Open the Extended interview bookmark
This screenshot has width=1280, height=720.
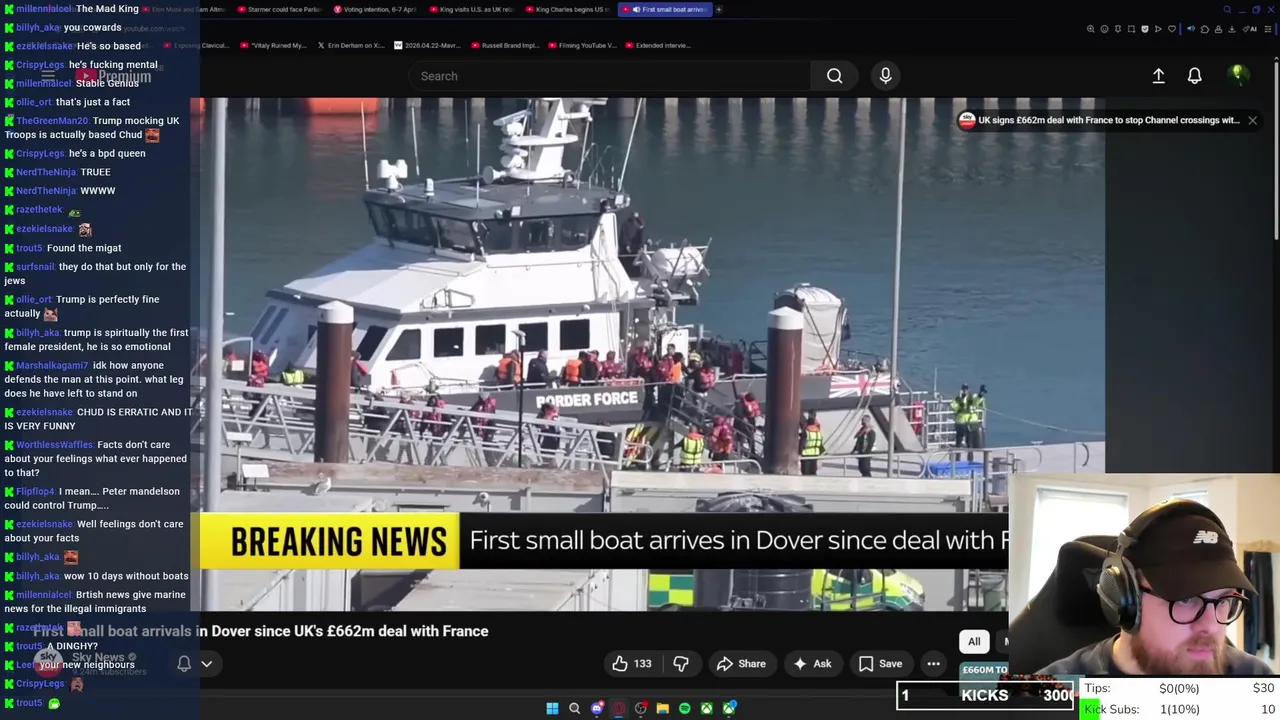click(656, 45)
